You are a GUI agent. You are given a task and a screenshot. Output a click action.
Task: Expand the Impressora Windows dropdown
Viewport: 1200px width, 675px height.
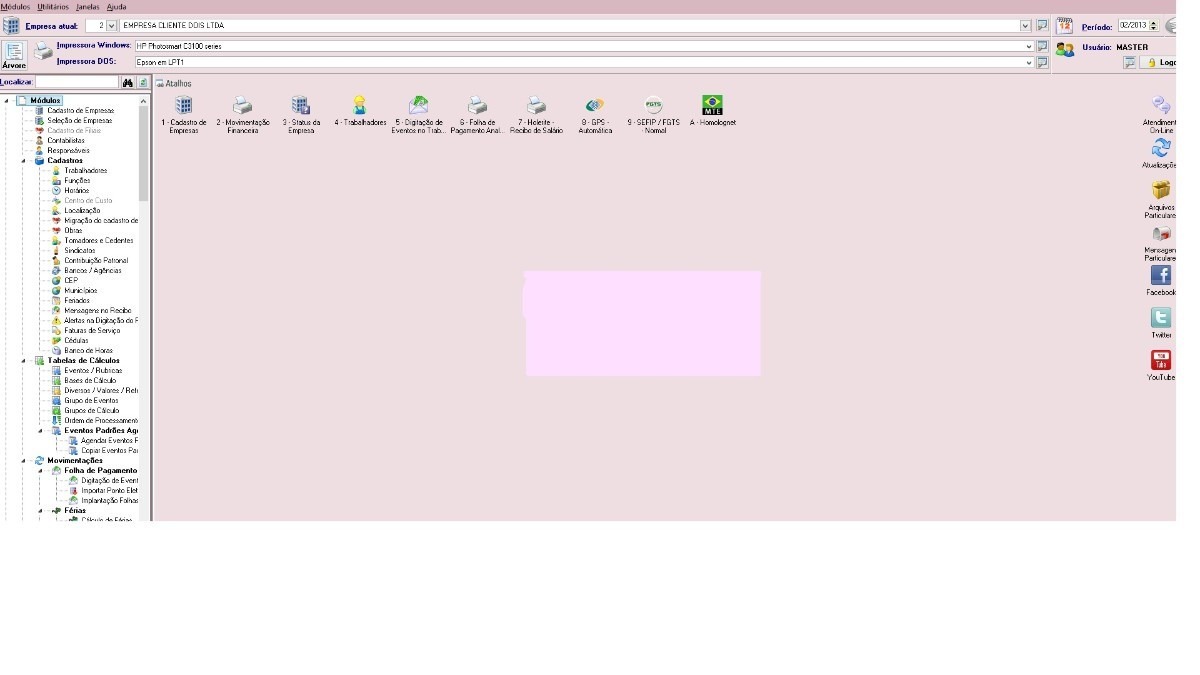(x=1029, y=46)
